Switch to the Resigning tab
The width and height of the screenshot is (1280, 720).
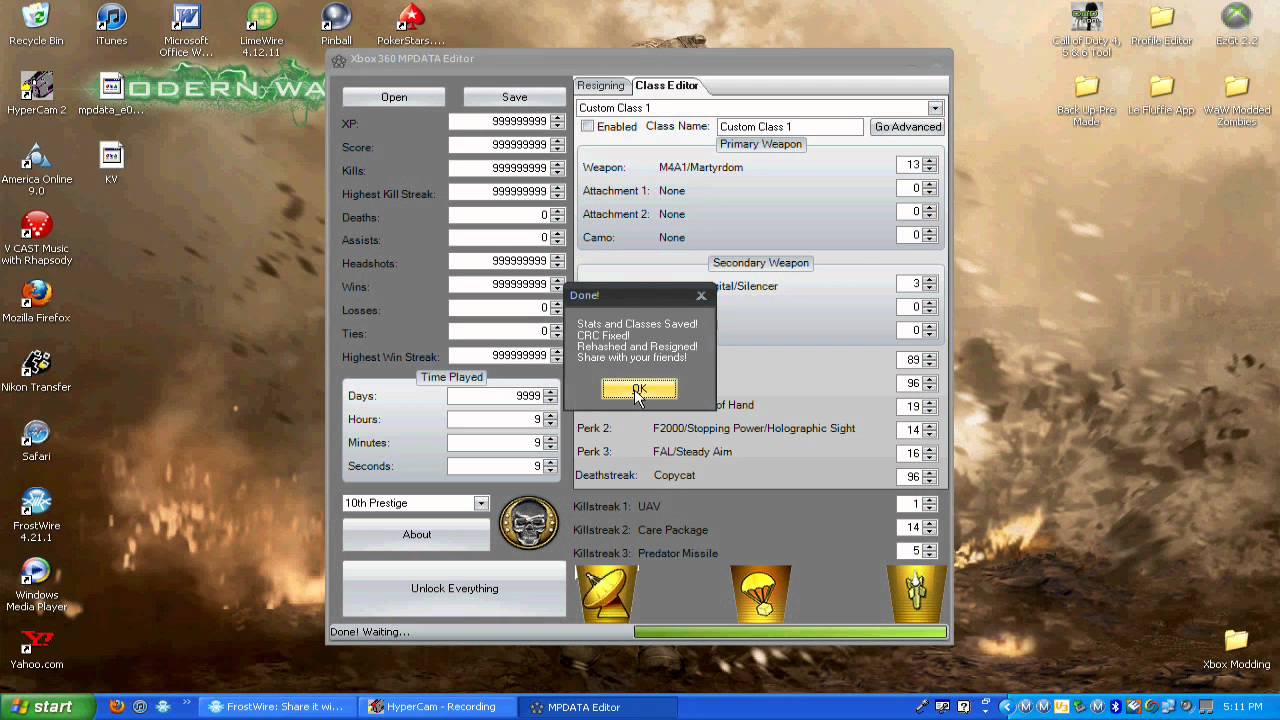click(x=601, y=86)
